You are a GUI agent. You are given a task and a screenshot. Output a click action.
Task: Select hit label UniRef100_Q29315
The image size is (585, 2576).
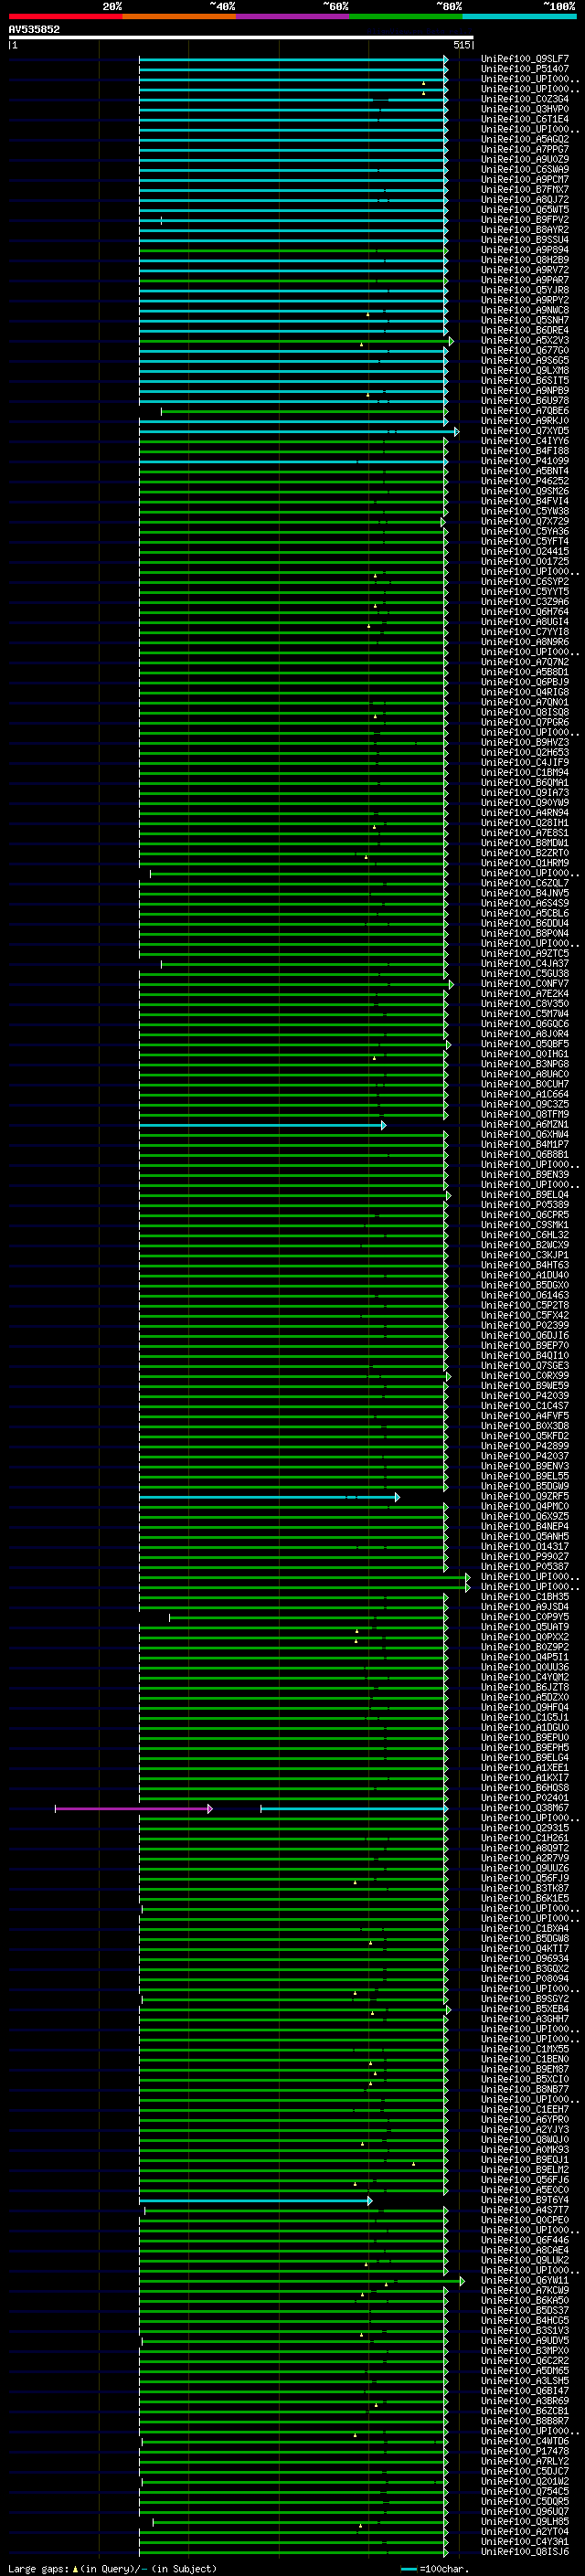(x=525, y=1828)
